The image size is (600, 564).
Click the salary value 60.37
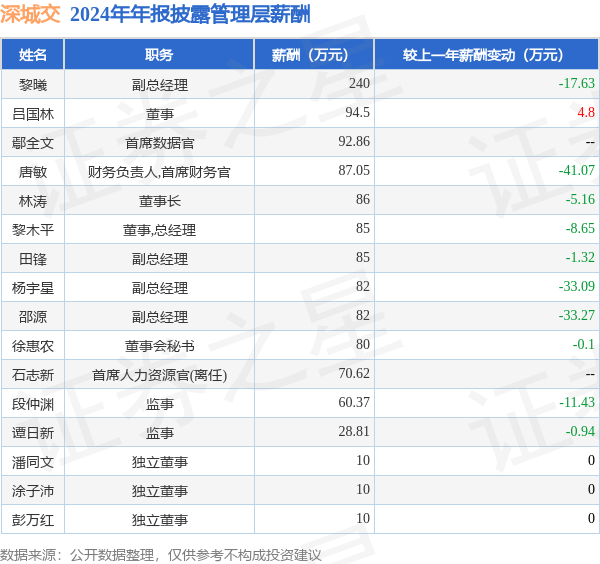(354, 403)
